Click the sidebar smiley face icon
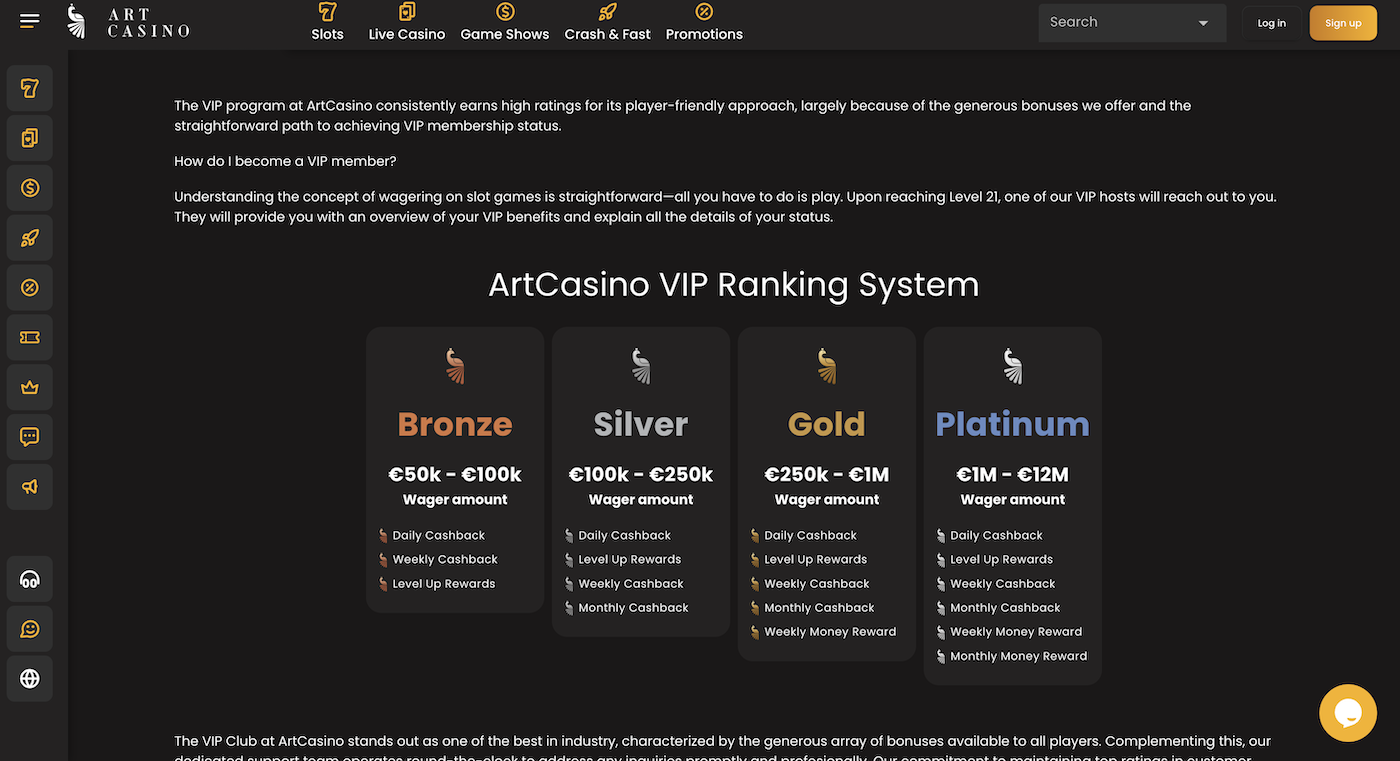 coord(30,629)
